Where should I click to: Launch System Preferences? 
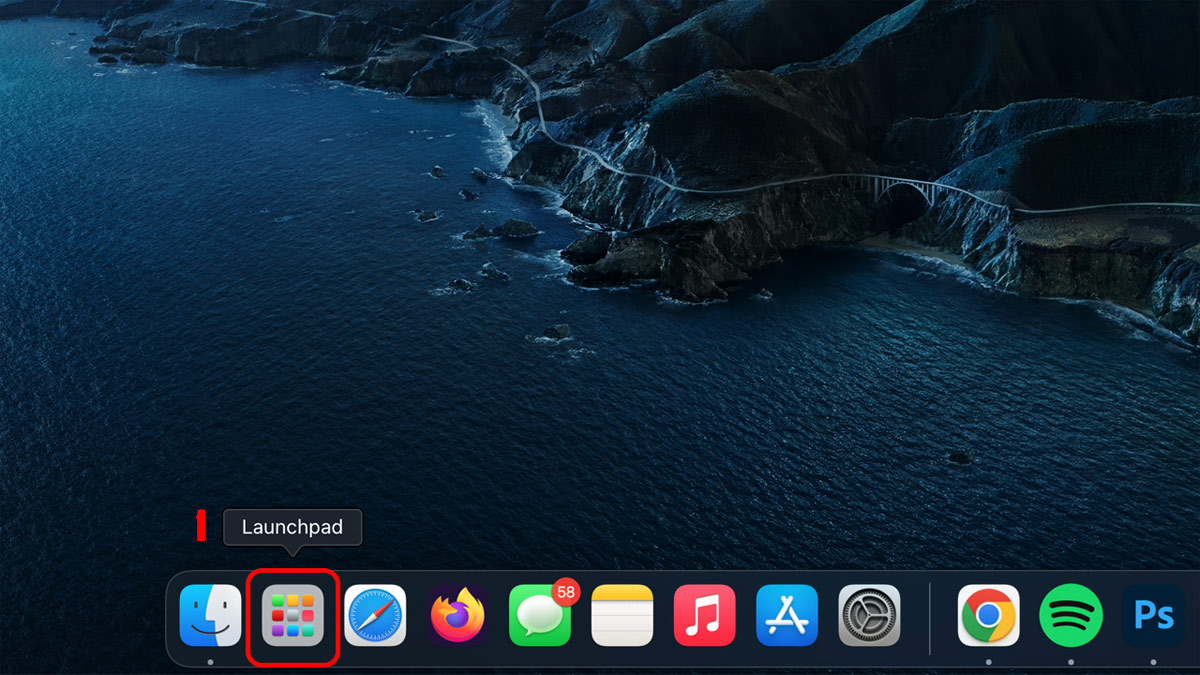pyautogui.click(x=869, y=616)
